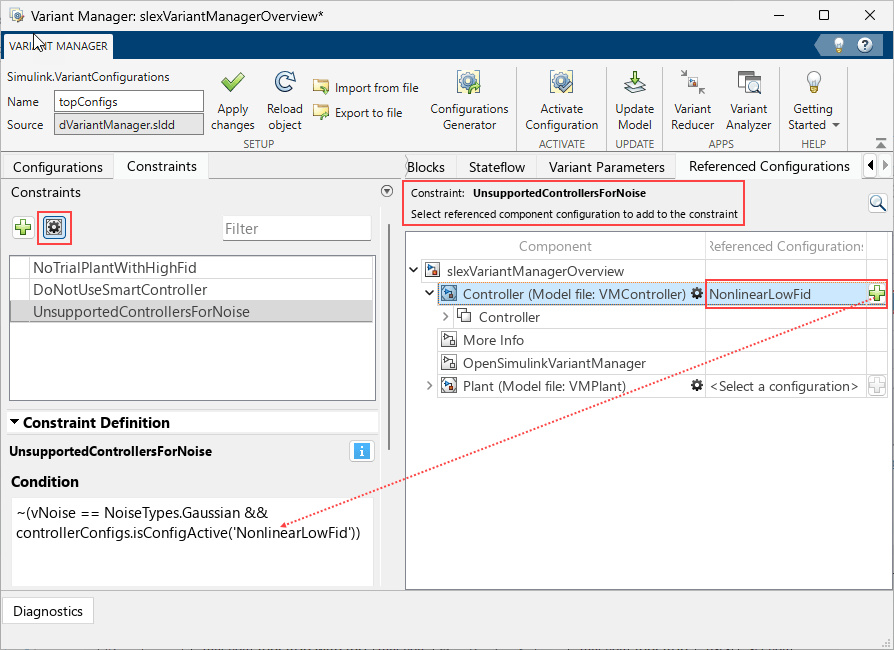Click the gear icon beside add constraint

tap(54, 228)
